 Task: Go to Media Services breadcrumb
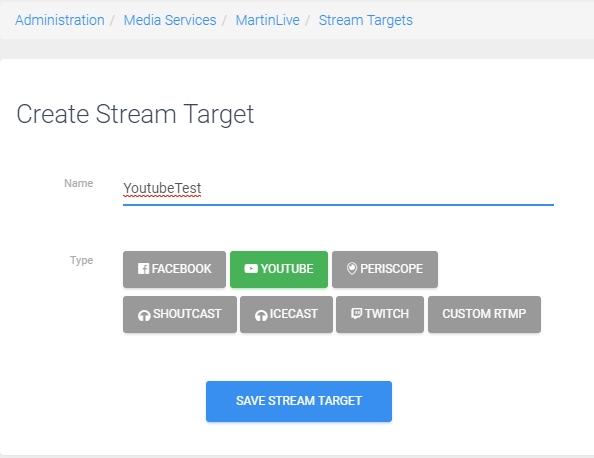click(170, 20)
